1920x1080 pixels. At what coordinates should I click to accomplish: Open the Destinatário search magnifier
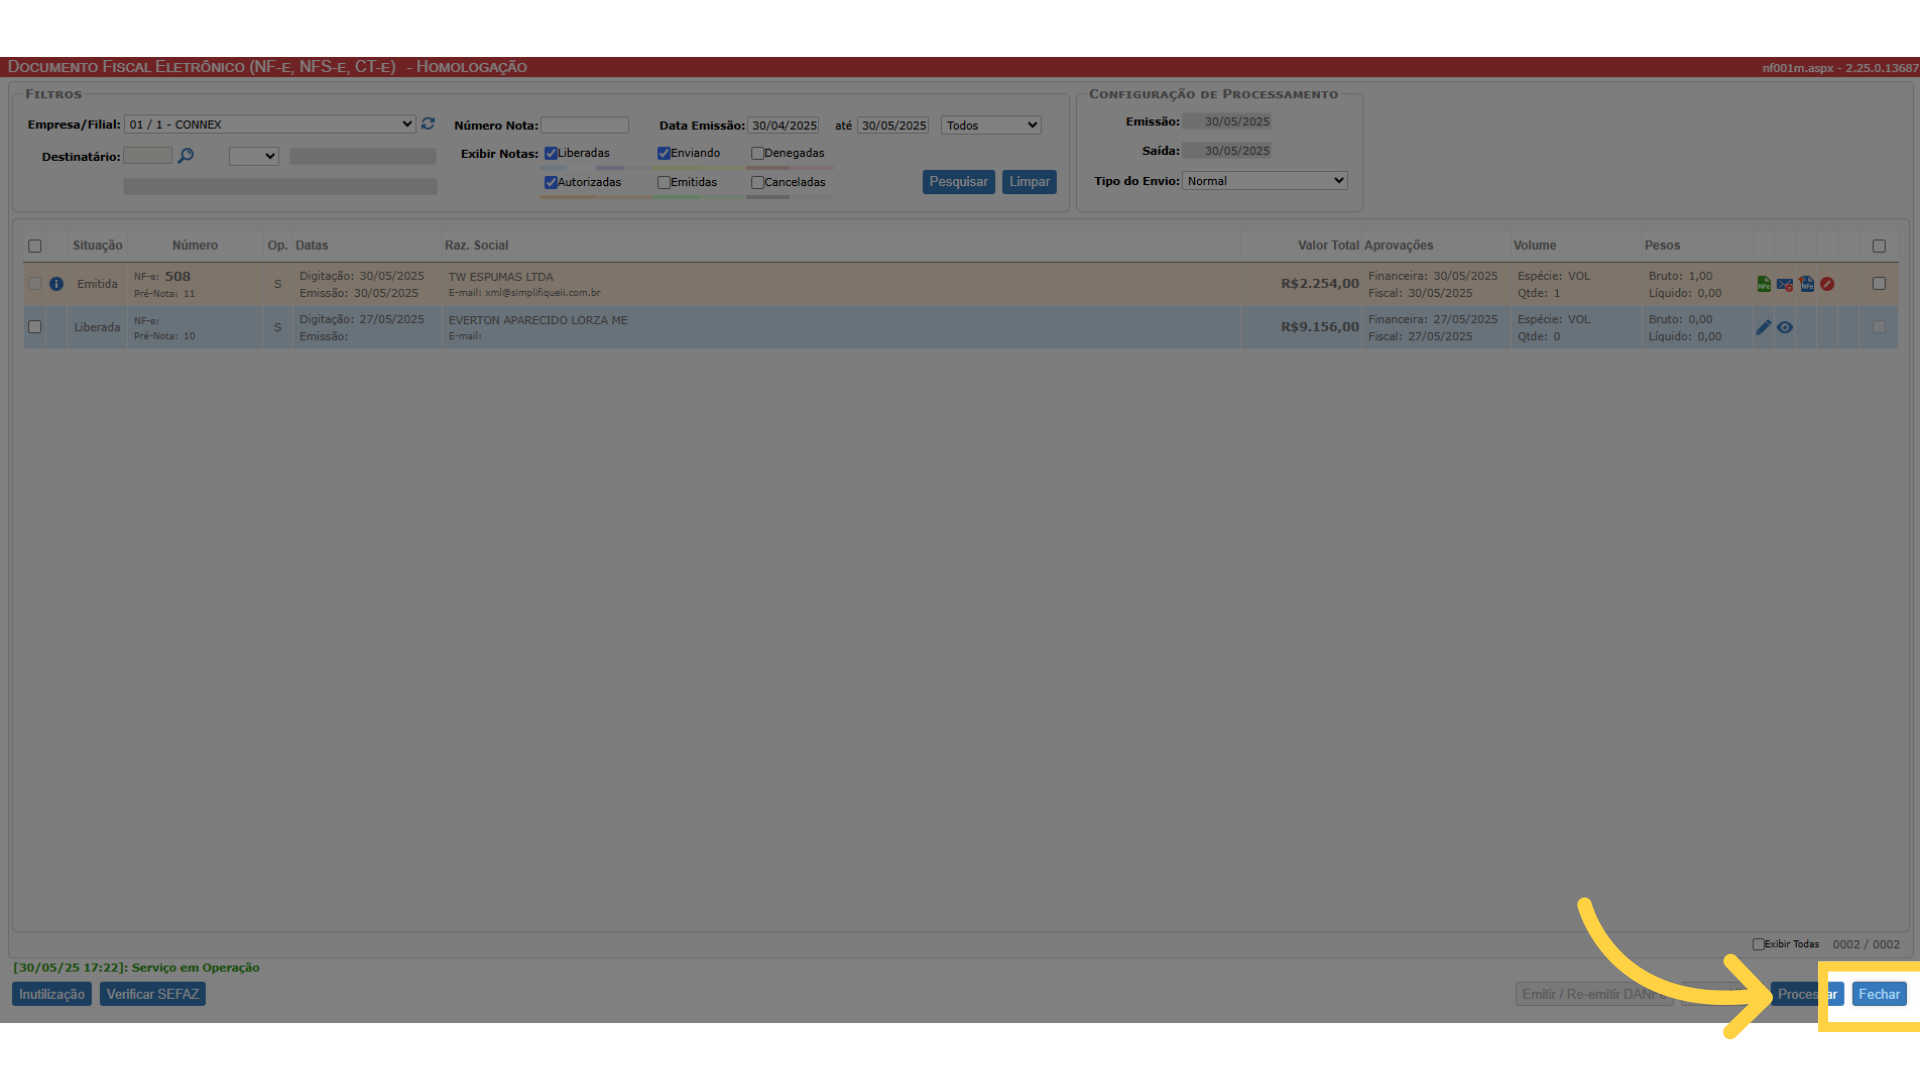[x=186, y=156]
